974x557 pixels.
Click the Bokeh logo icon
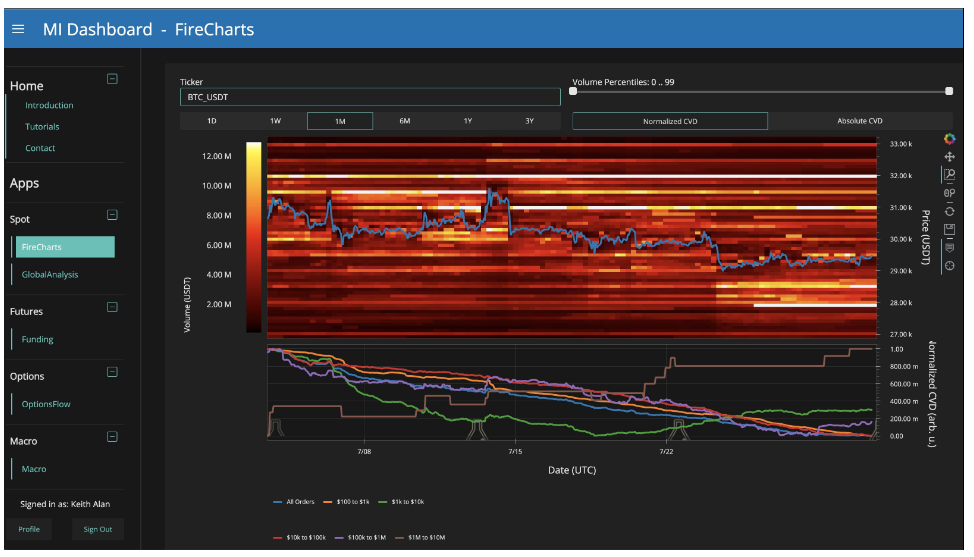949,139
